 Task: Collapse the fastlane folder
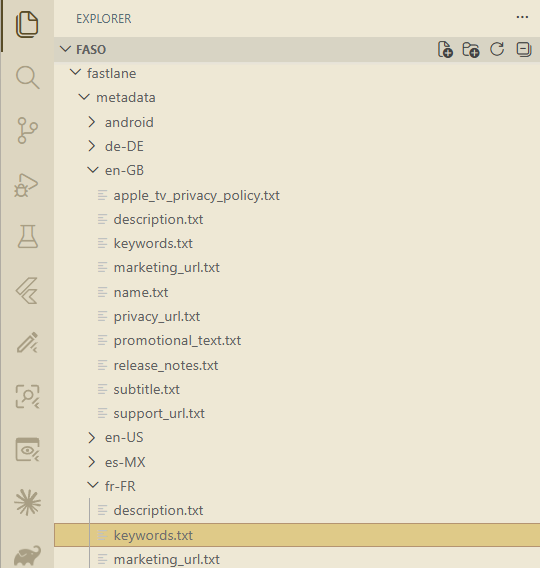tap(75, 72)
